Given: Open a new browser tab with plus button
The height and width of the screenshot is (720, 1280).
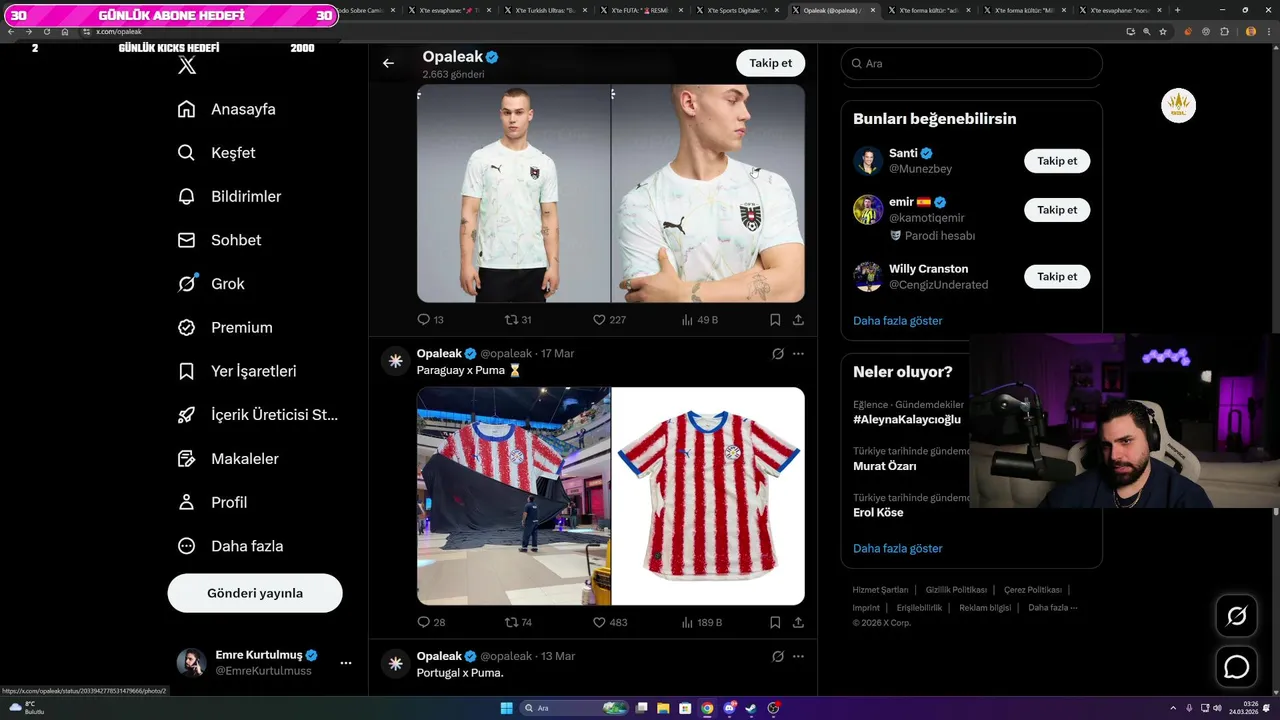Looking at the screenshot, I should click(x=1177, y=9).
